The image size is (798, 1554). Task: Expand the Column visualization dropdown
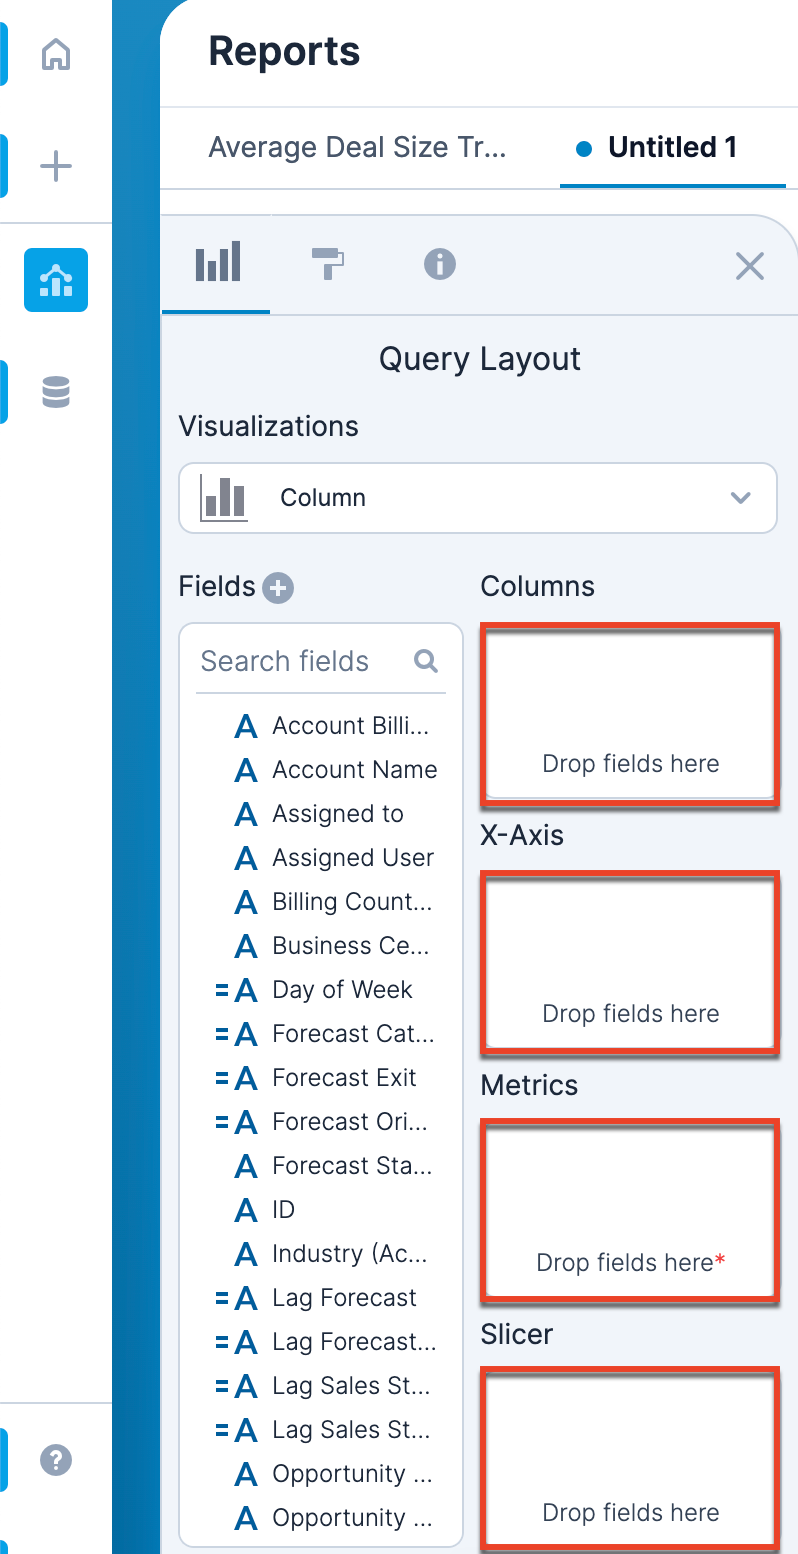[478, 498]
